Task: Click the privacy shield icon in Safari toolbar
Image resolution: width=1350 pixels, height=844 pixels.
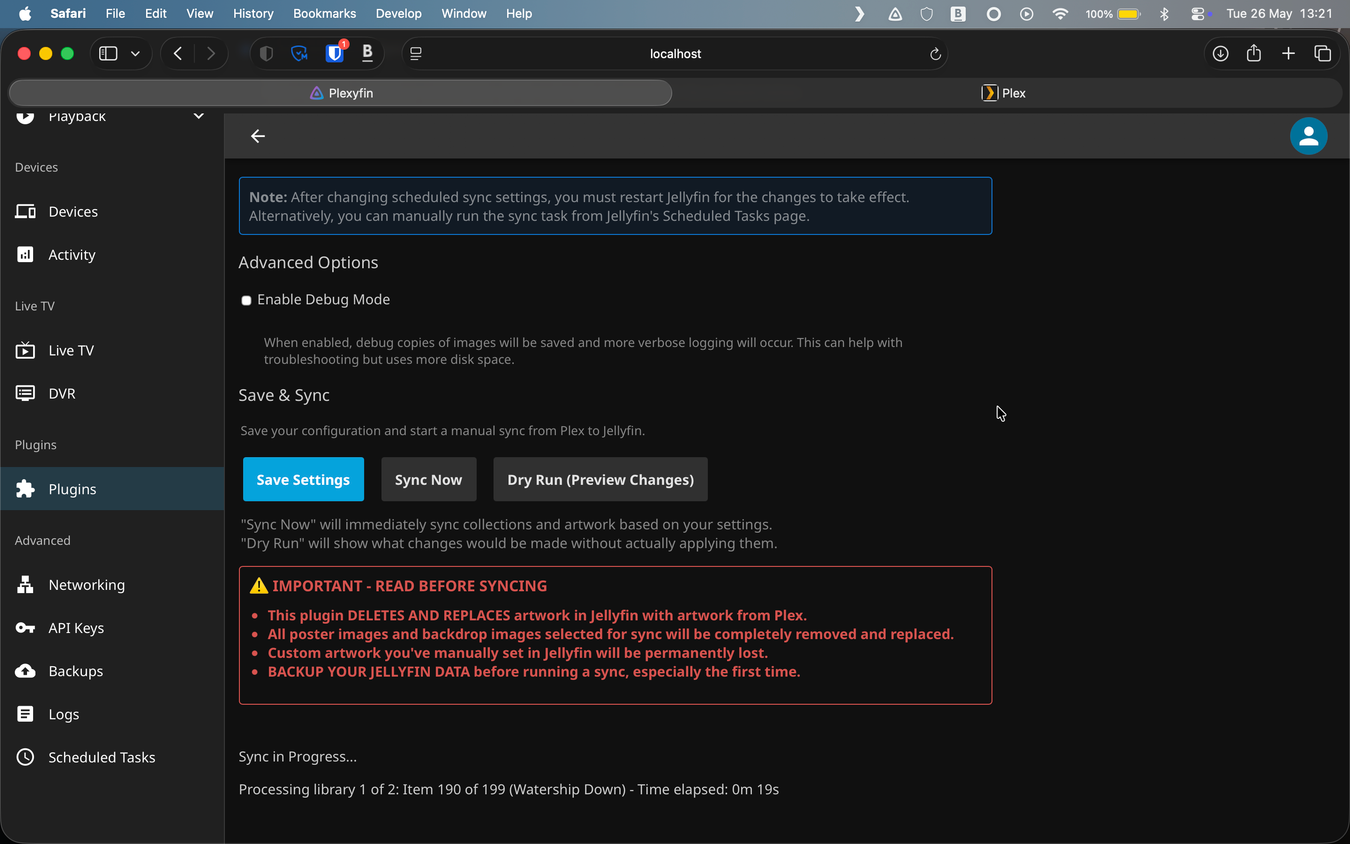Action: (x=266, y=54)
